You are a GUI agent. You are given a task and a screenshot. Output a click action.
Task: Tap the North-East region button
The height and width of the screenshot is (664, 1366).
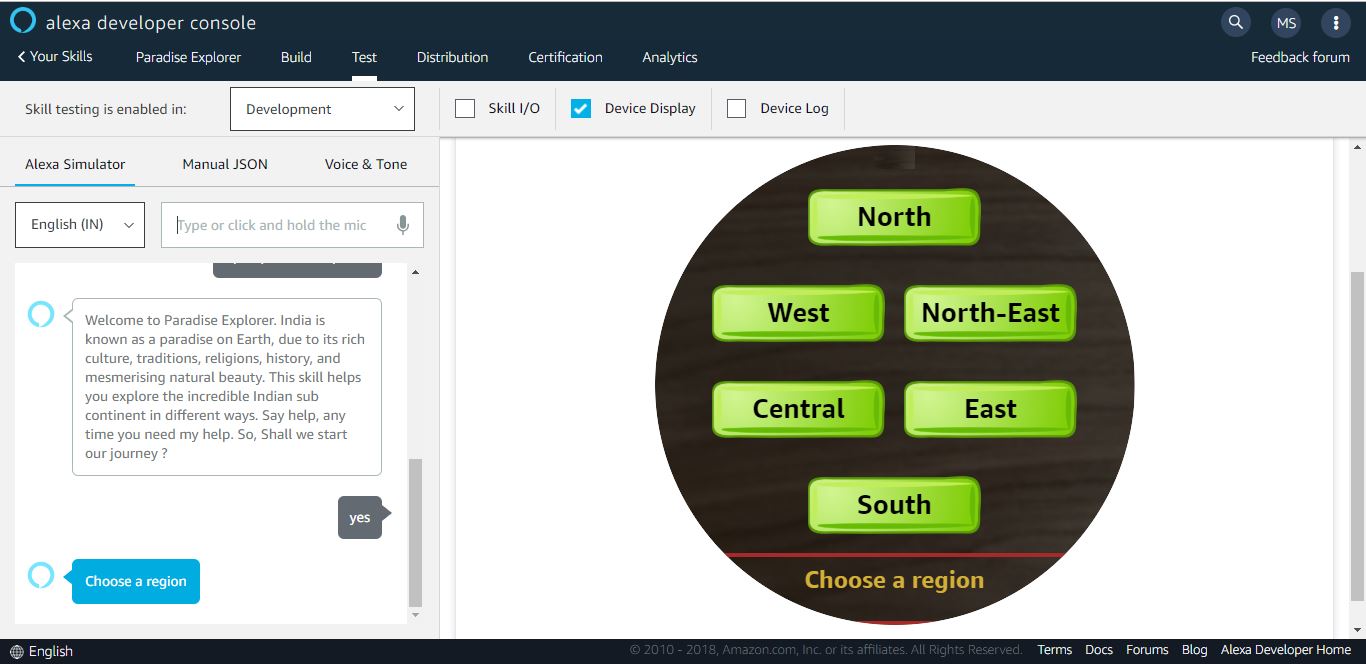coord(990,313)
